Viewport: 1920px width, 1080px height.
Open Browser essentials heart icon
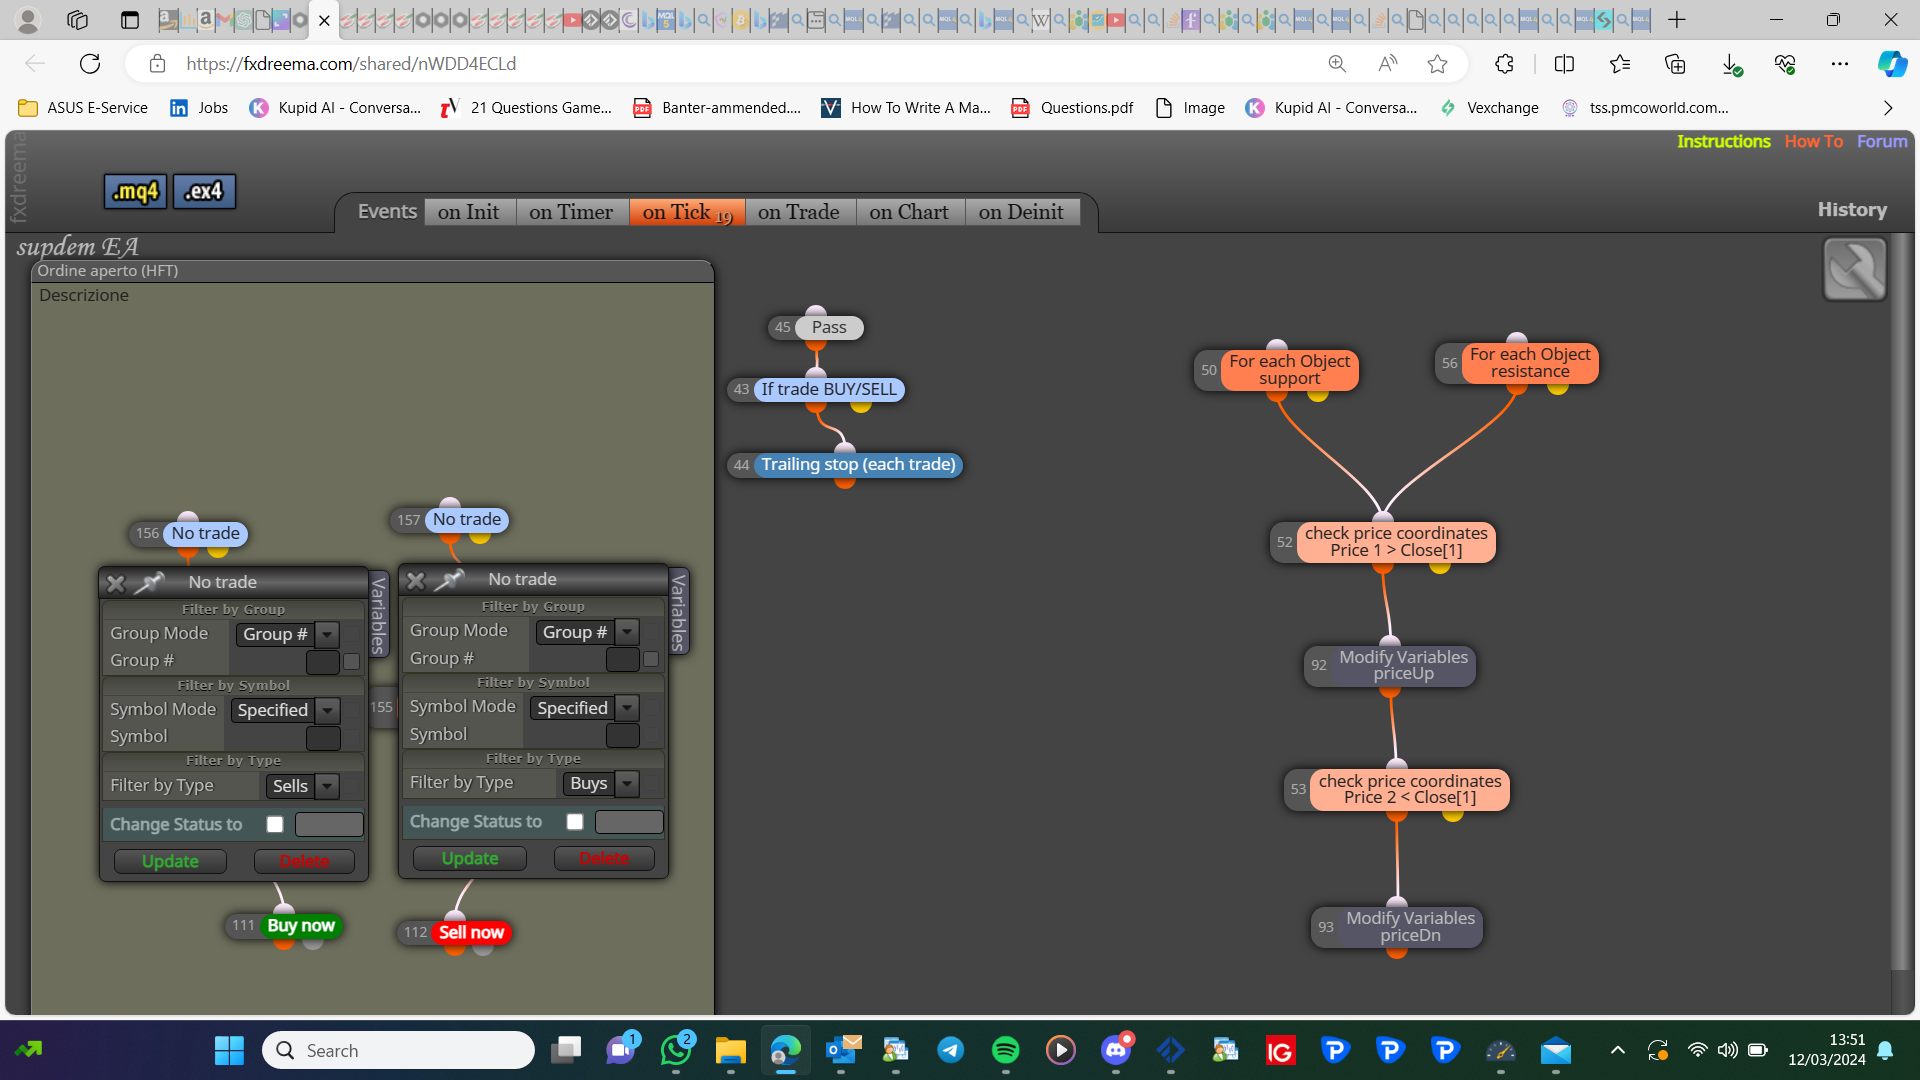click(x=1785, y=64)
